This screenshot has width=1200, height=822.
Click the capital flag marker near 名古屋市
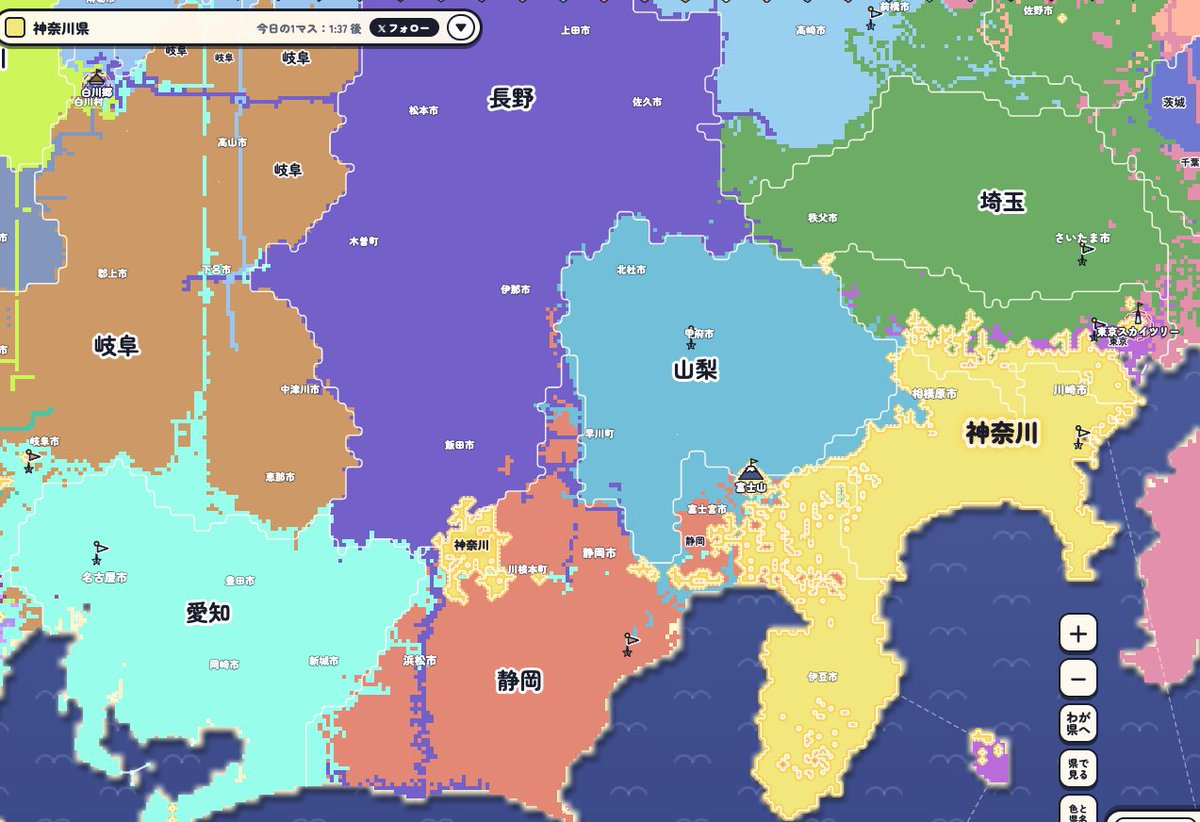(98, 552)
